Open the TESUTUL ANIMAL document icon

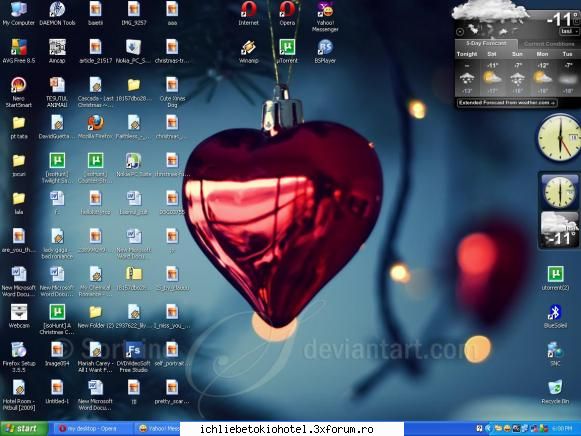(x=57, y=92)
